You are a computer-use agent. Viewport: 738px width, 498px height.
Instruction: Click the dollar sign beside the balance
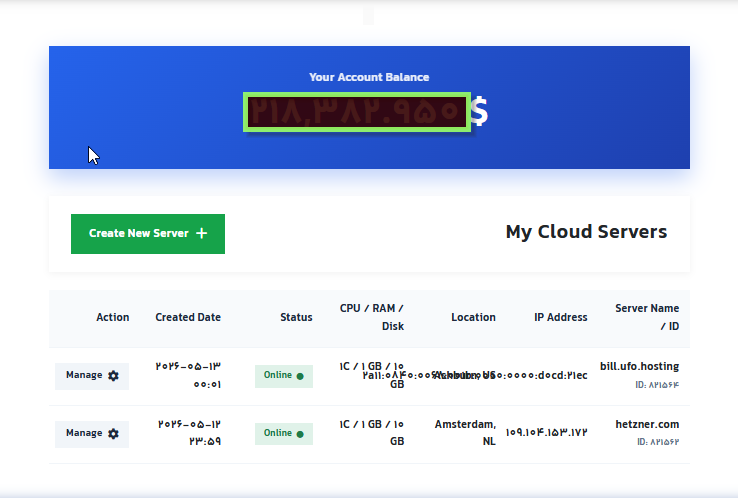479,112
